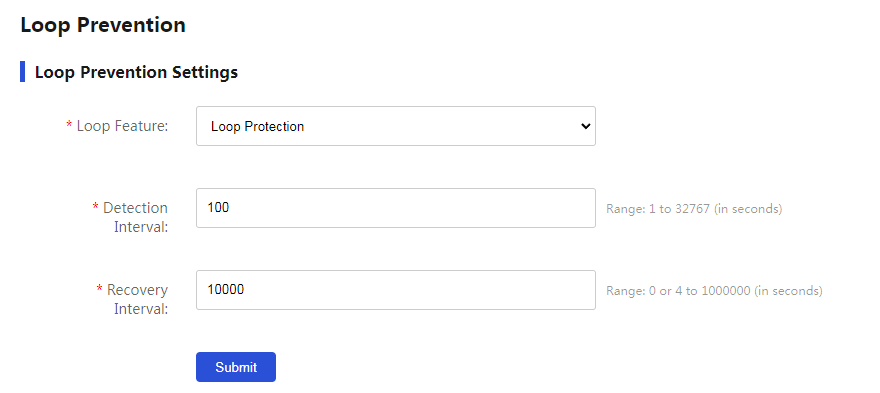880x393 pixels.
Task: Click the Loop Feature label
Action: tap(122, 126)
